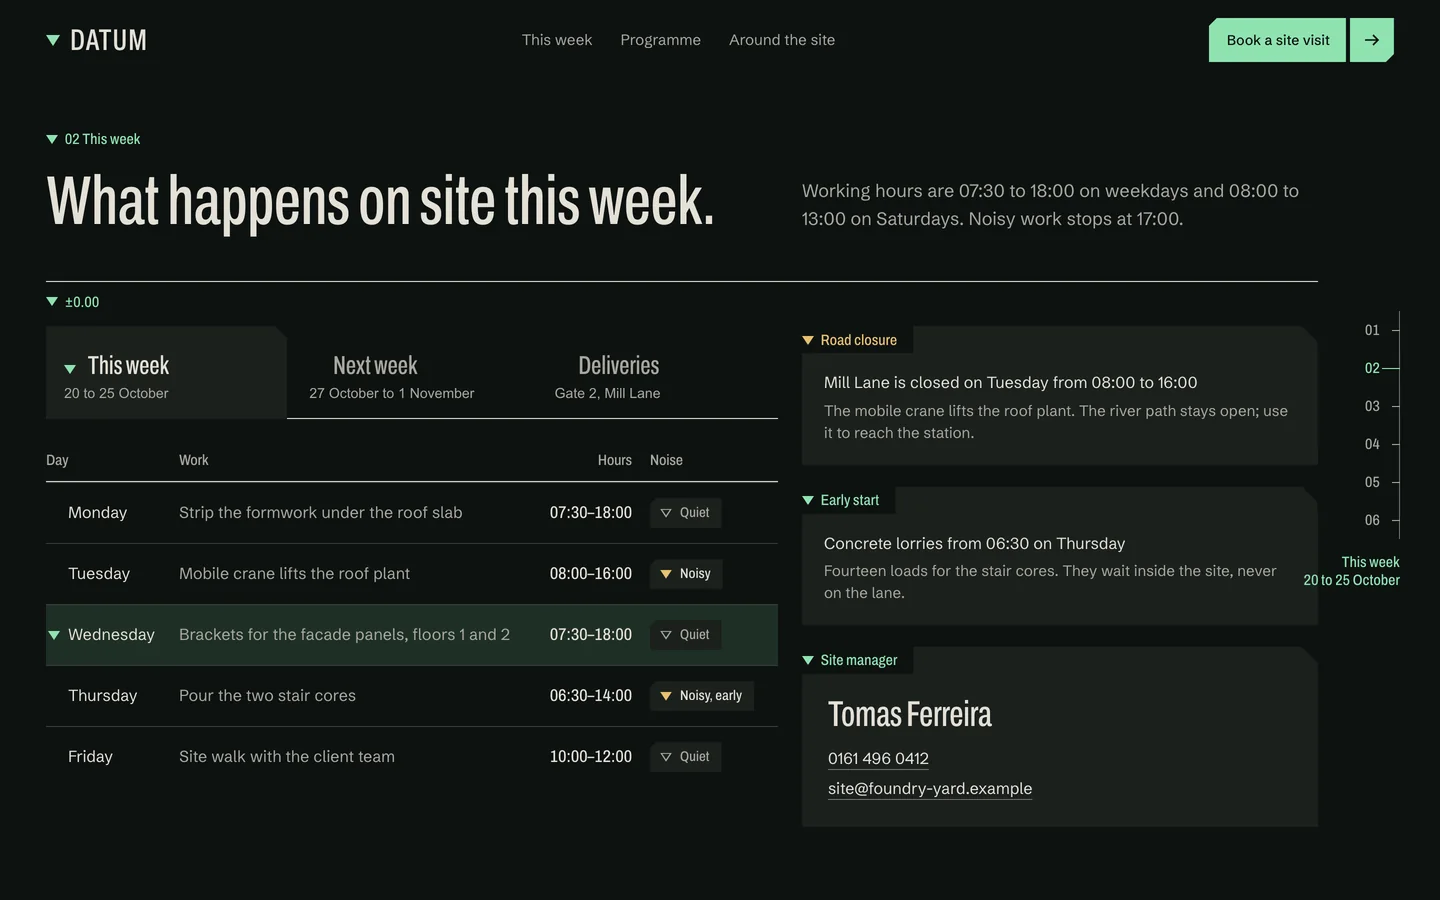The image size is (1440, 900).
Task: Click the Book a site visit button
Action: pos(1277,40)
